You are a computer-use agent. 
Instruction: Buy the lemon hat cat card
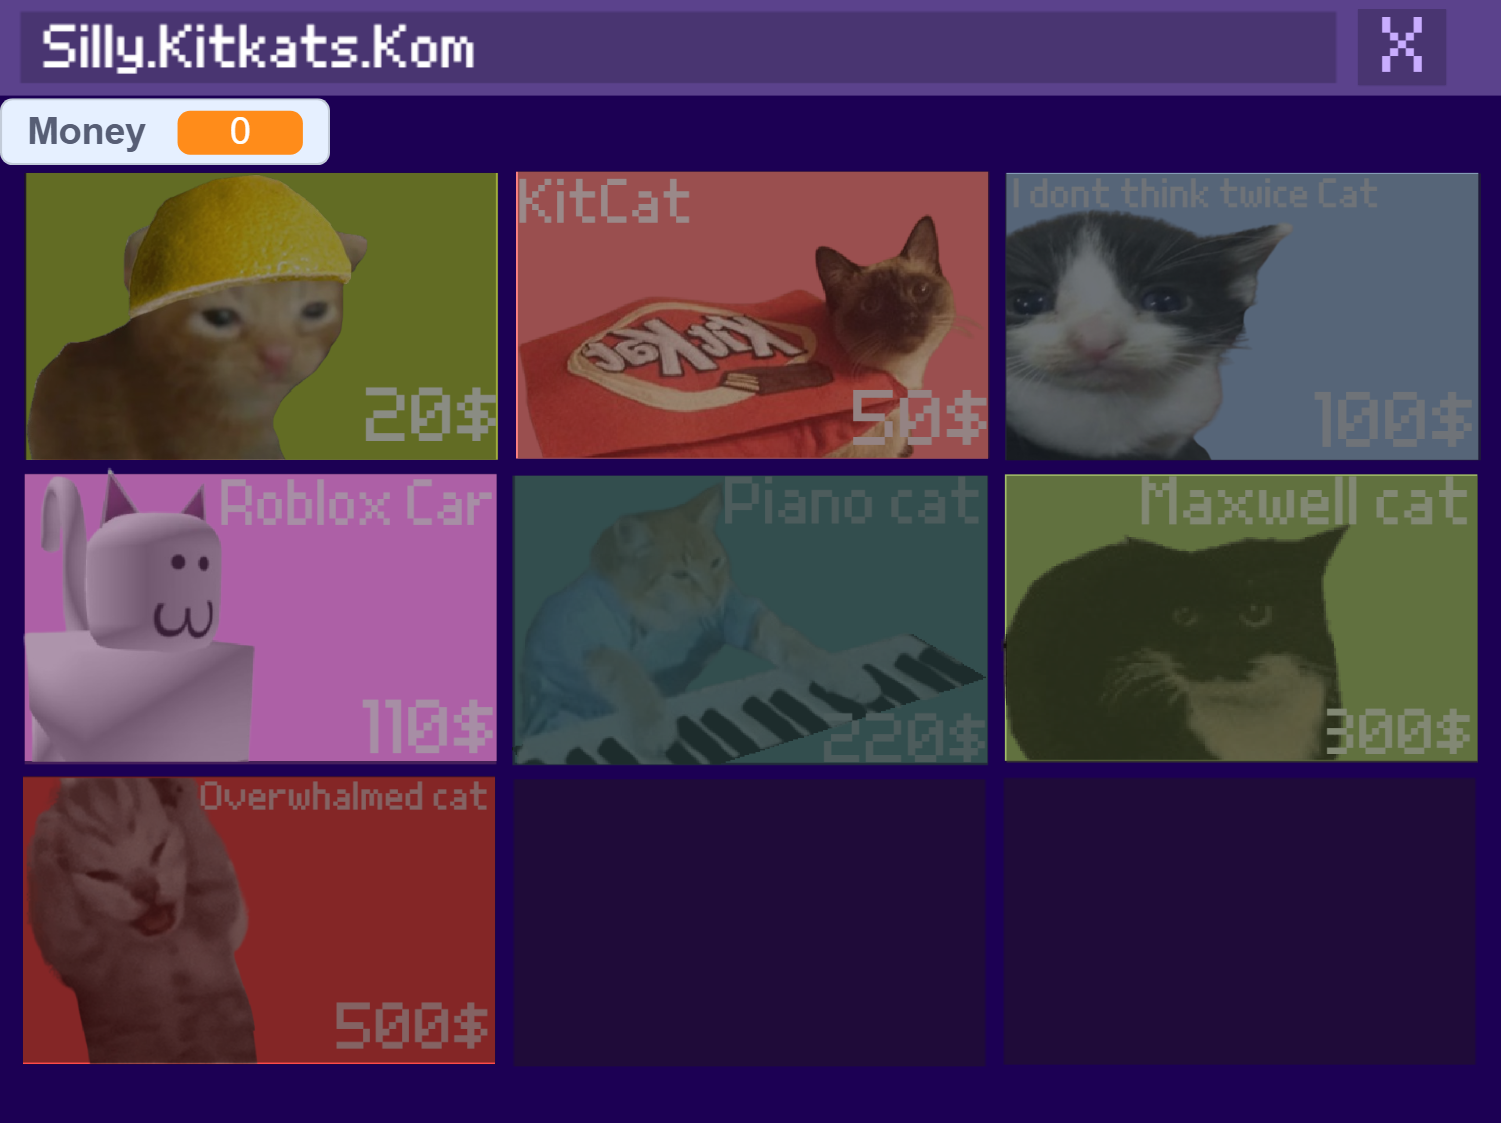(261, 316)
